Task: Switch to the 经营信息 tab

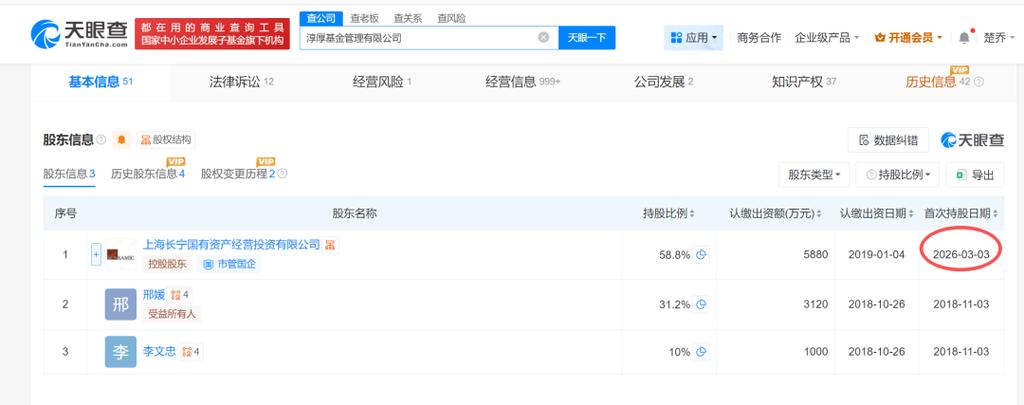Action: pos(523,82)
